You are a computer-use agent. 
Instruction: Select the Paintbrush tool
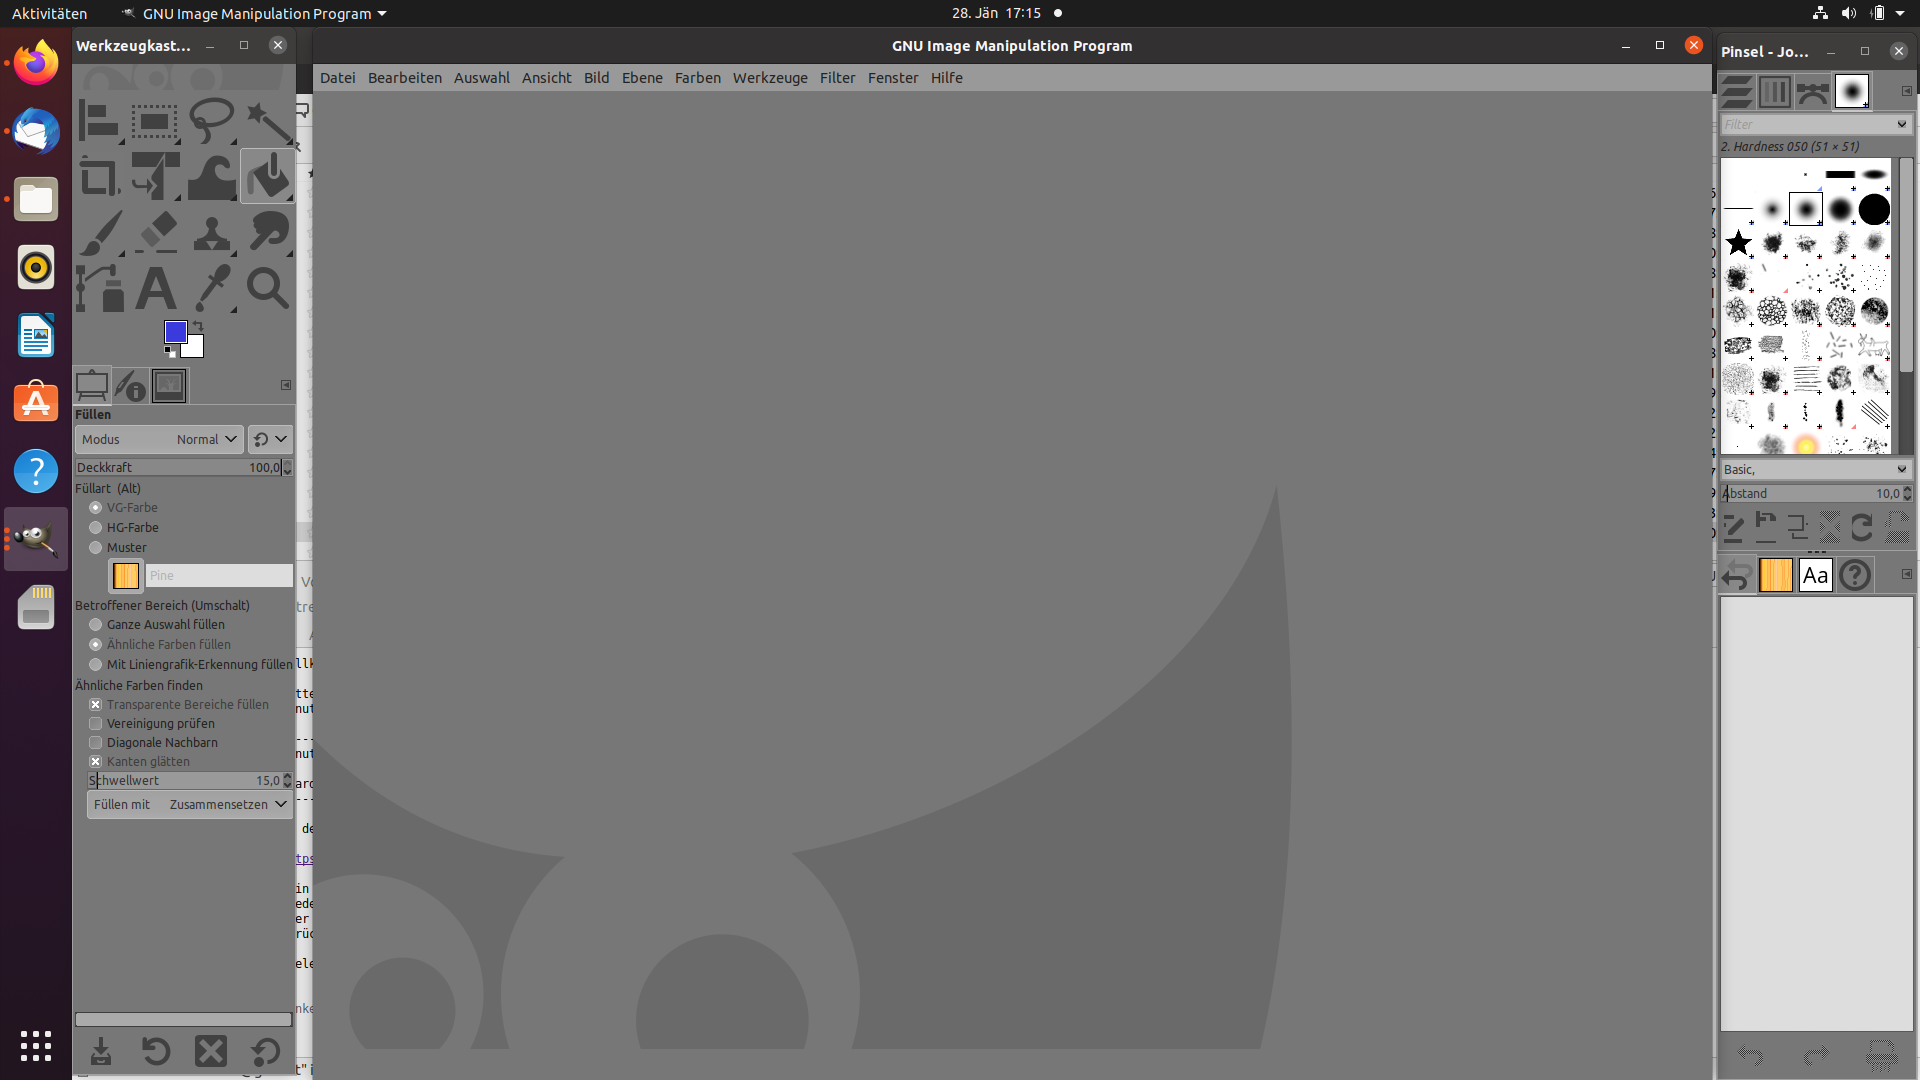(x=100, y=233)
